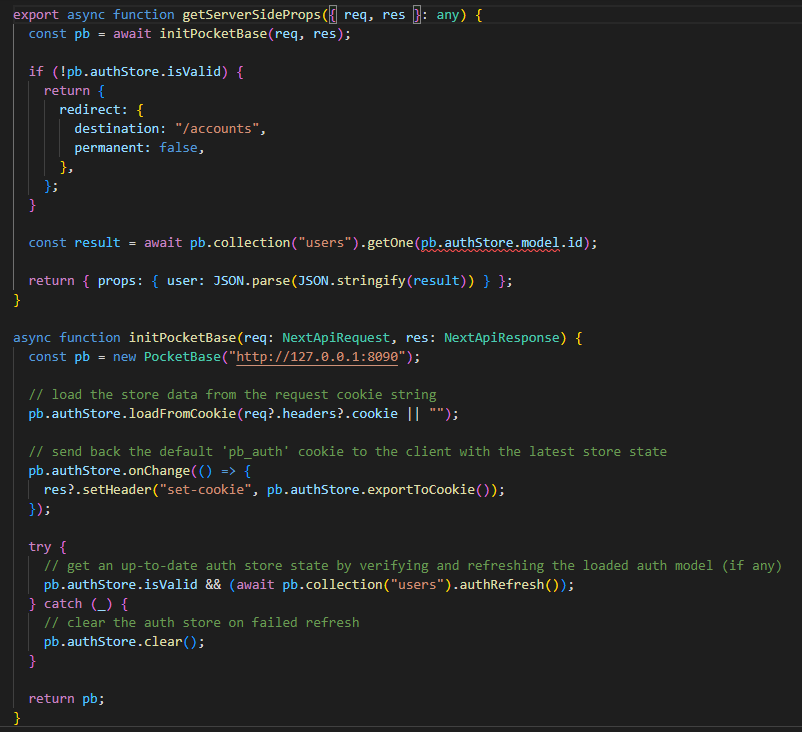Click the 'exportToCookie' method call

point(421,490)
